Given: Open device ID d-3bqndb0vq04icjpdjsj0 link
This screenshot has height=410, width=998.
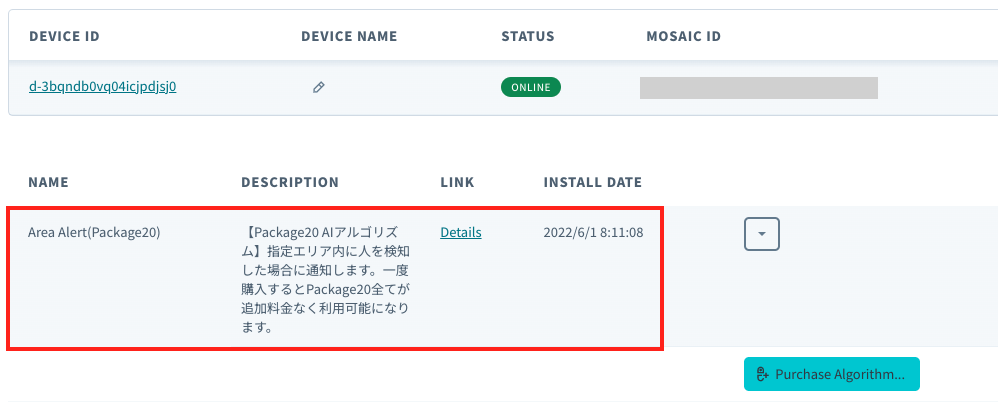Looking at the screenshot, I should point(102,87).
